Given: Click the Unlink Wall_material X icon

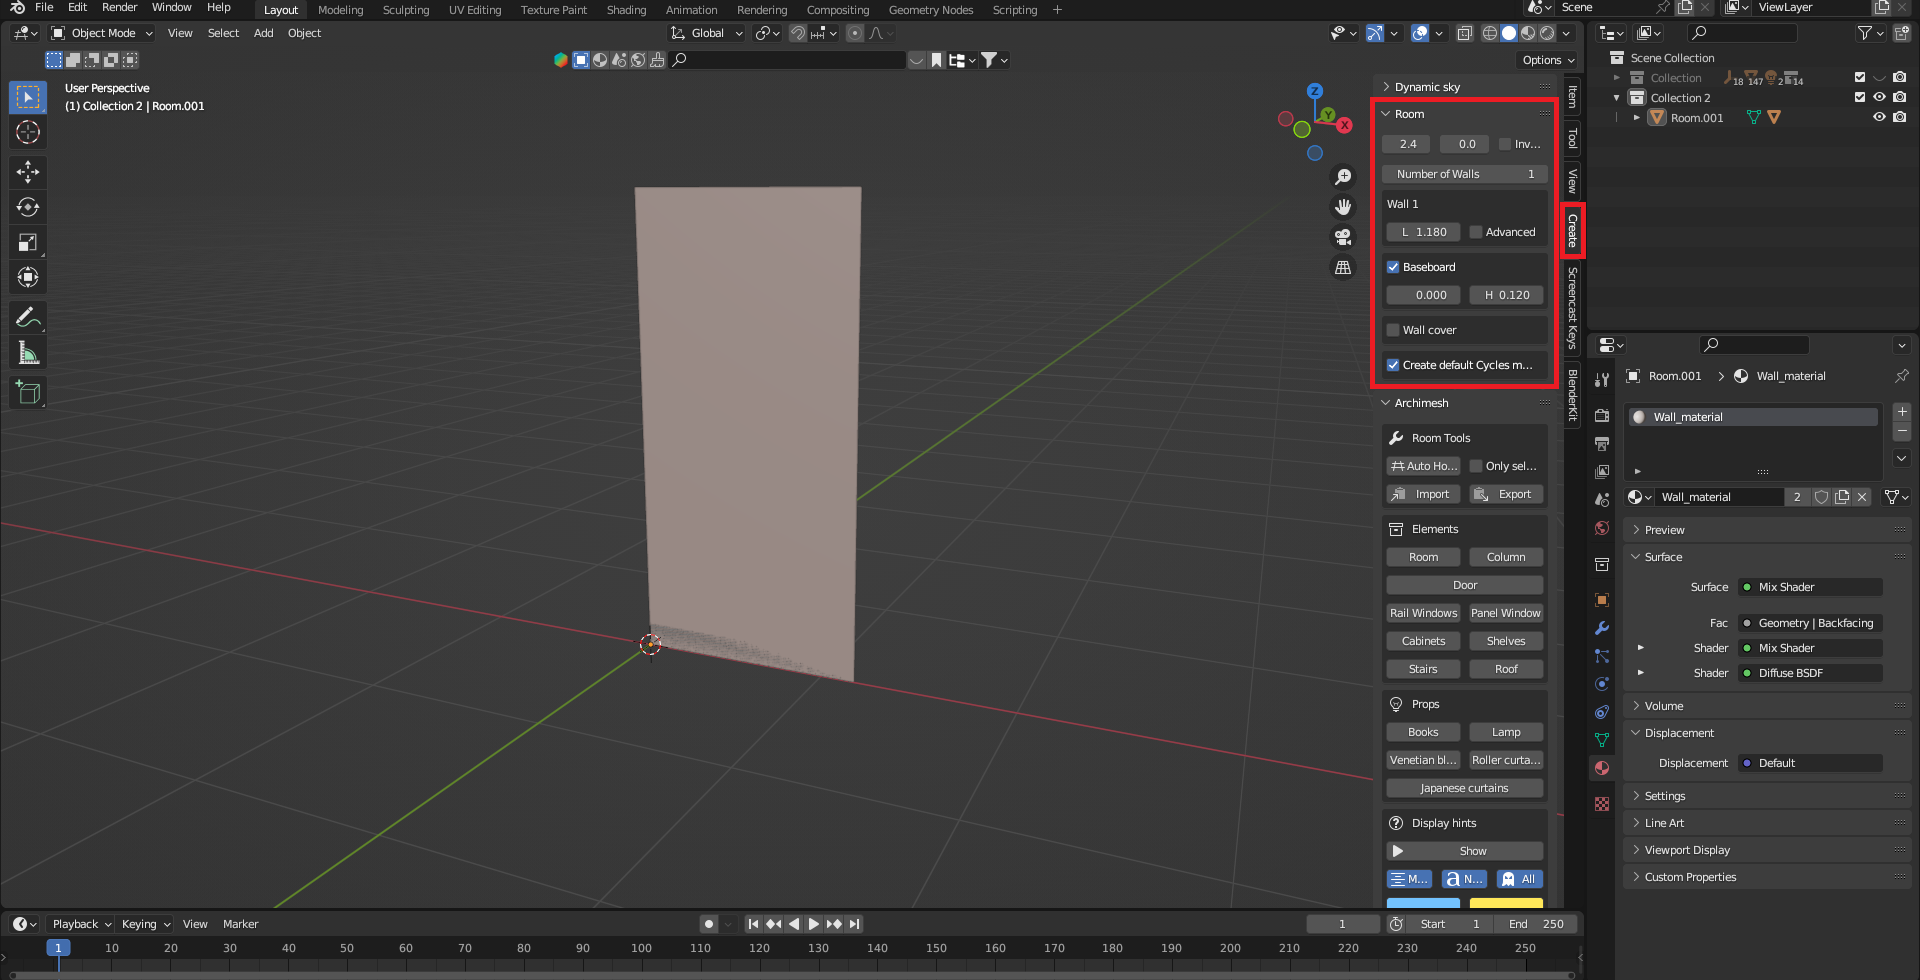Looking at the screenshot, I should (x=1861, y=497).
